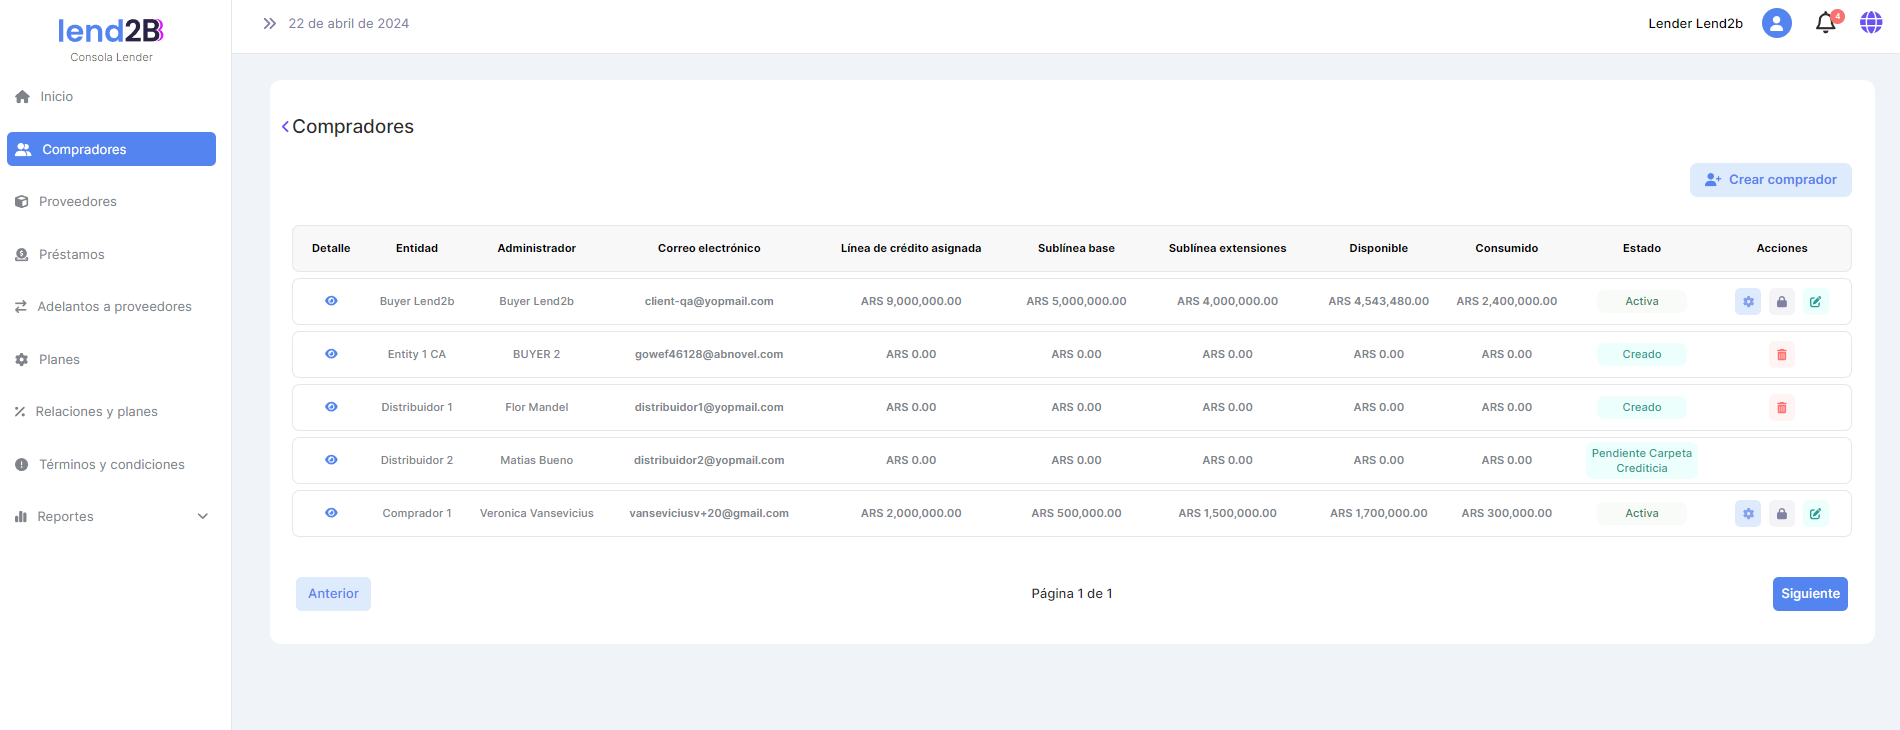Navigate to Préstamos menu item

pyautogui.click(x=71, y=255)
